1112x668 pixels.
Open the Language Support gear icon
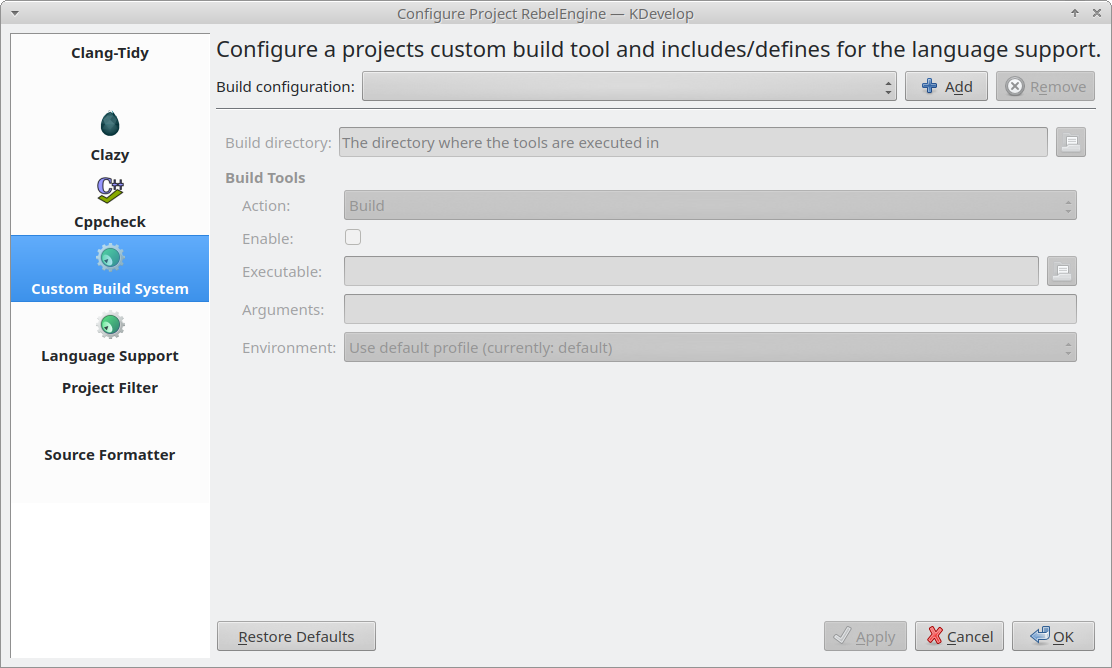pos(110,325)
